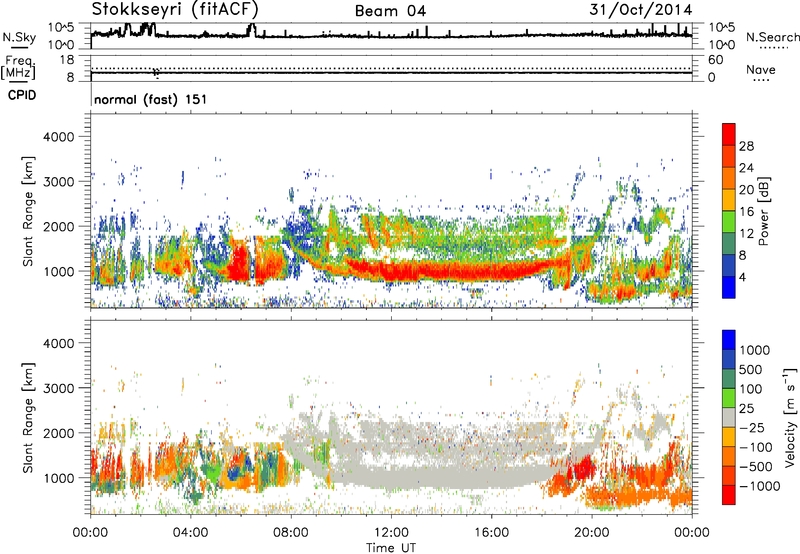The image size is (800, 554).
Task: Pick the yellow-orange 16–20 dB Power segment
Action: (x=729, y=200)
